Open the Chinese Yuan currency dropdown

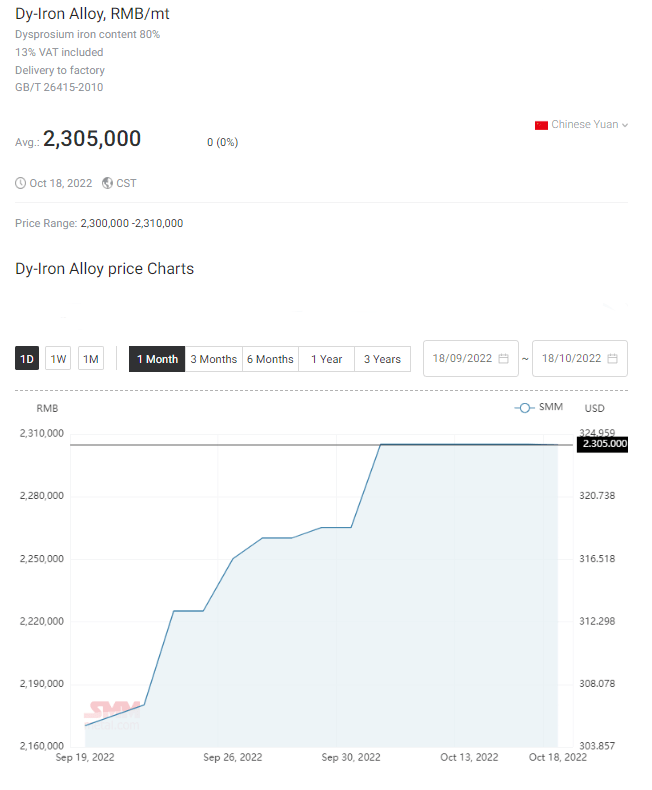(581, 124)
